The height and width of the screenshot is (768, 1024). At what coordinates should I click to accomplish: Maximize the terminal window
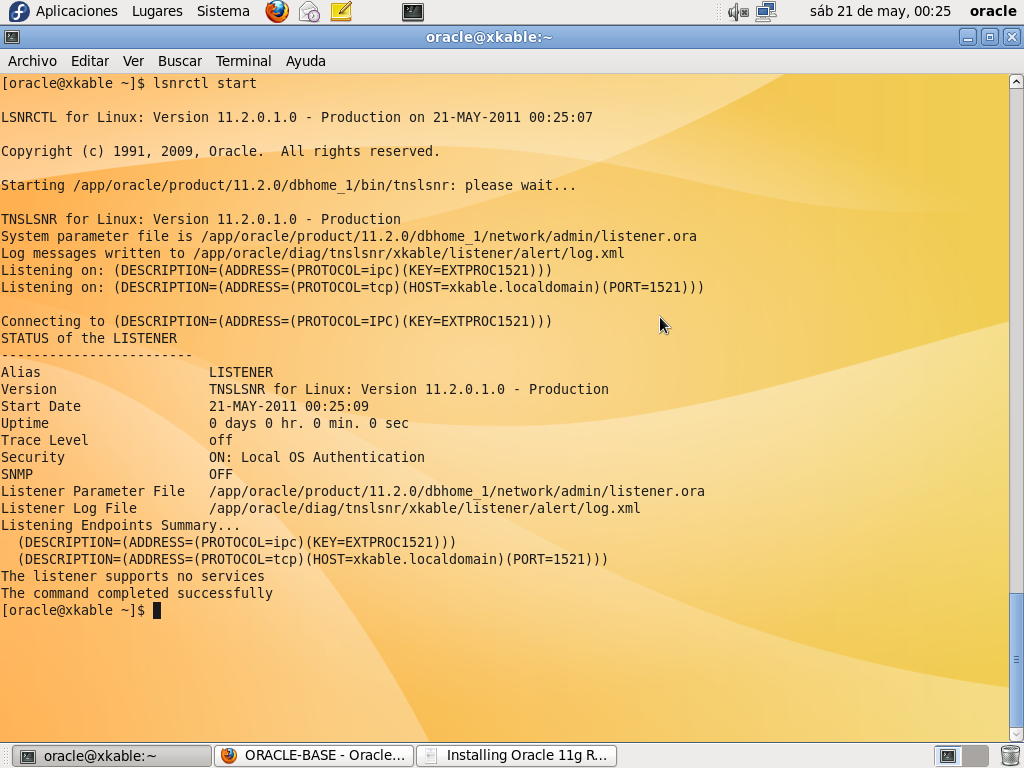tap(989, 37)
